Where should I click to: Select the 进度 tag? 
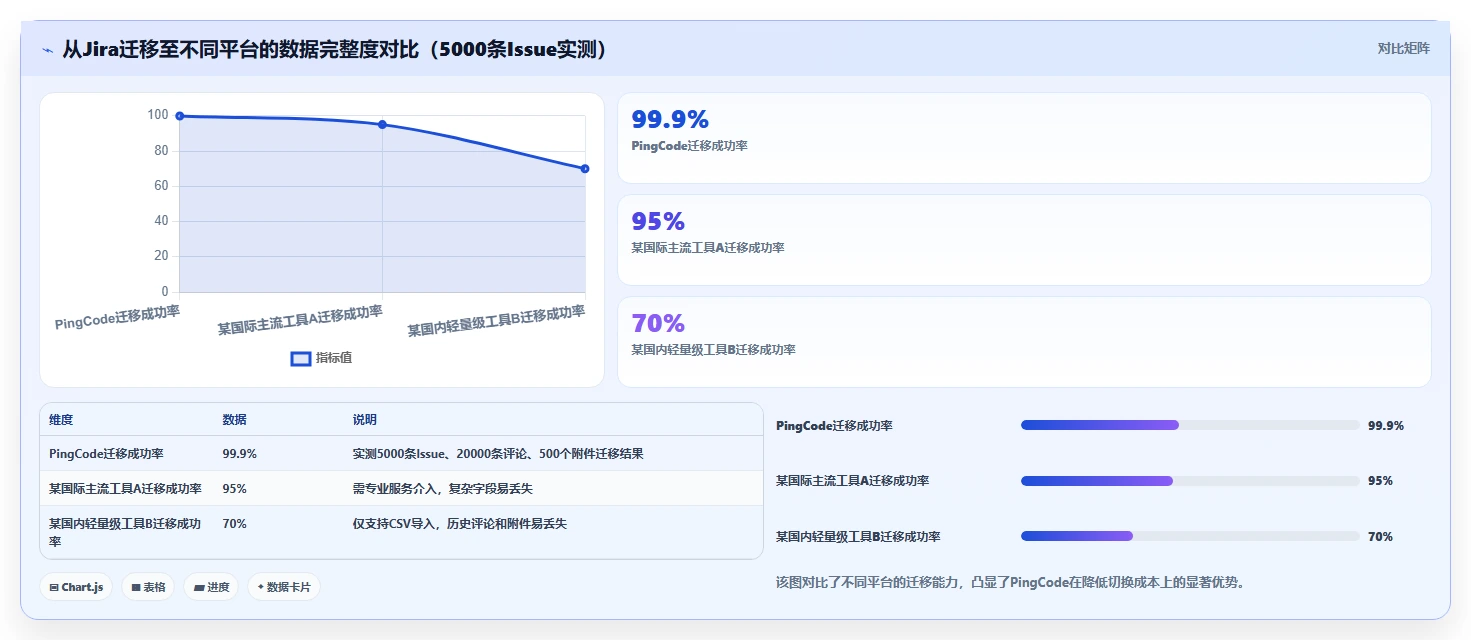[211, 587]
